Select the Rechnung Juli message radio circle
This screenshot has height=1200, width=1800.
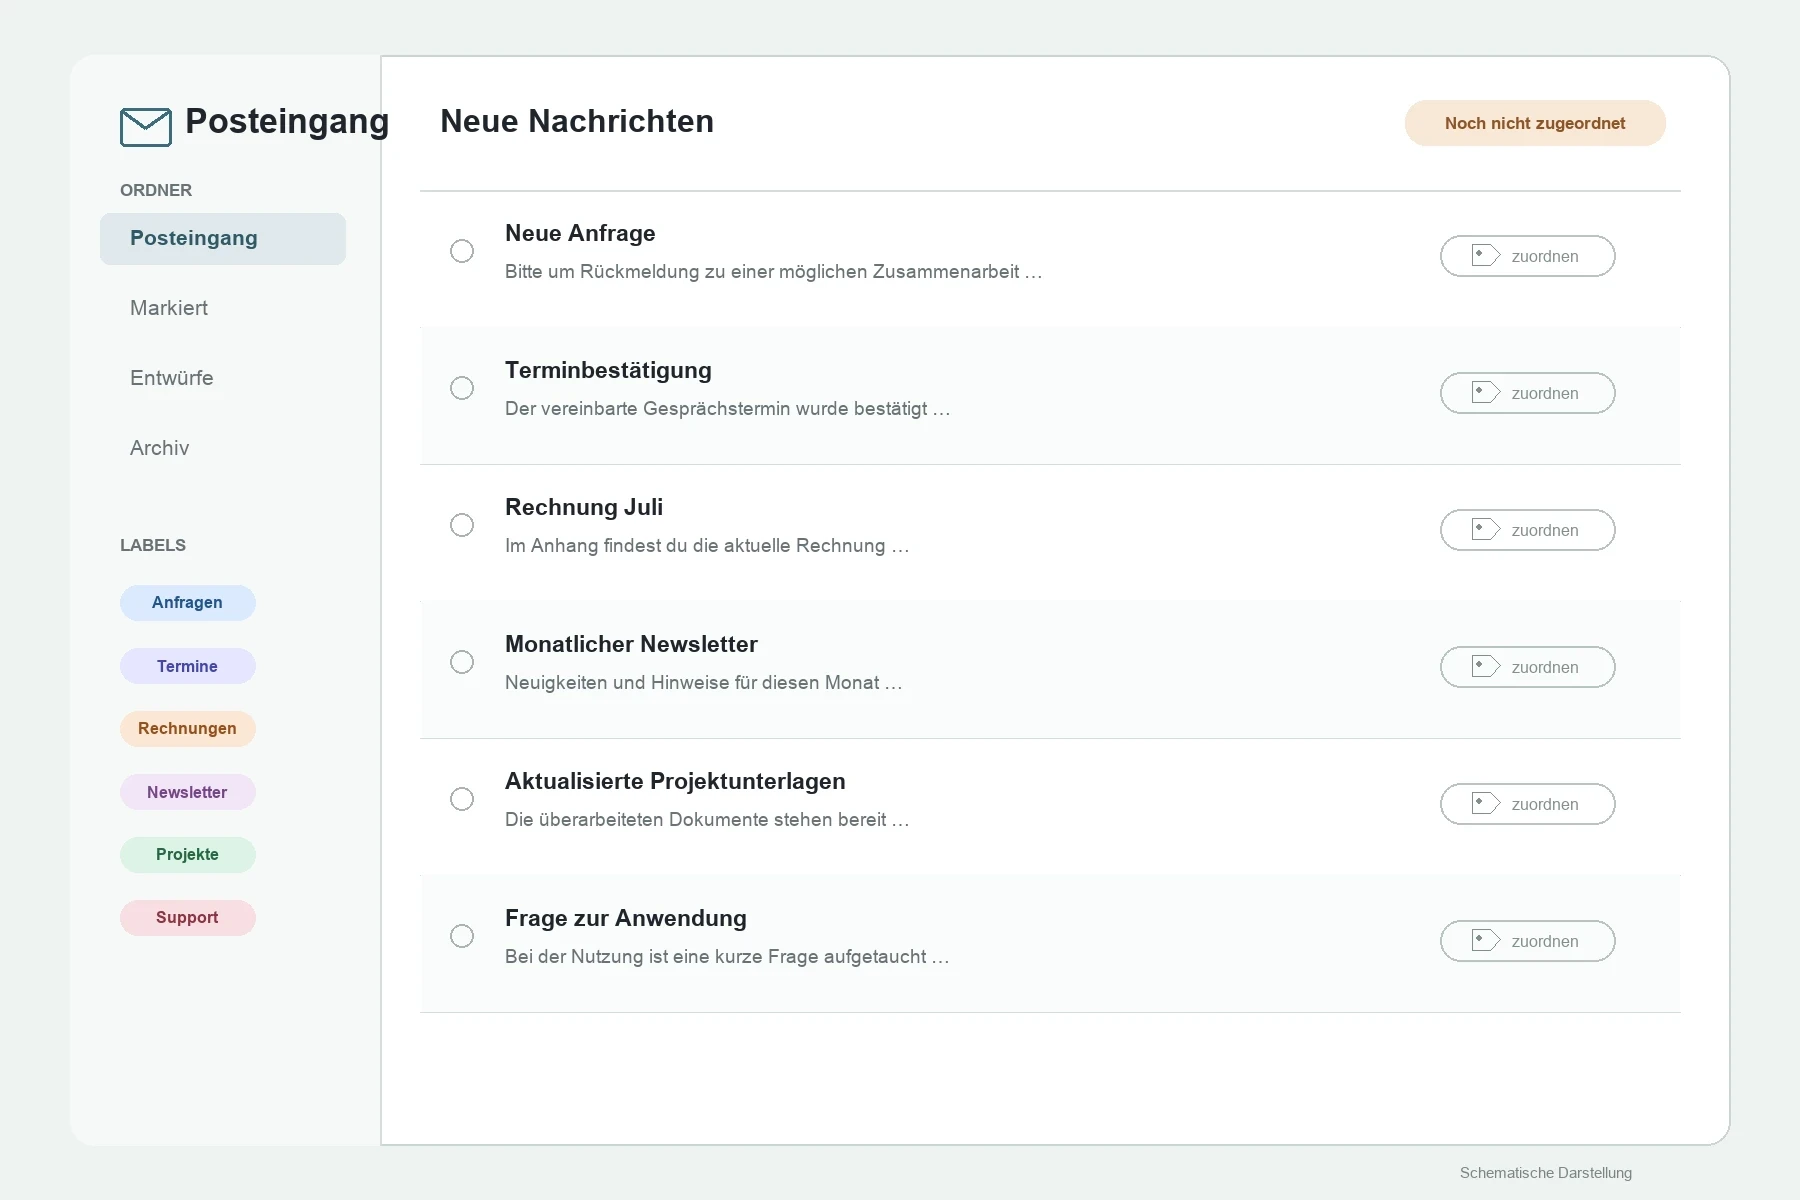pyautogui.click(x=462, y=525)
